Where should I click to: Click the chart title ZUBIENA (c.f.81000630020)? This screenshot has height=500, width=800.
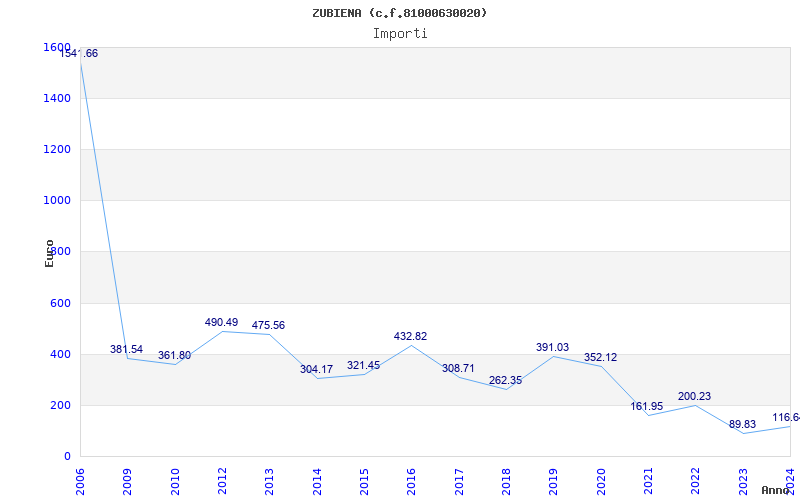point(399,13)
